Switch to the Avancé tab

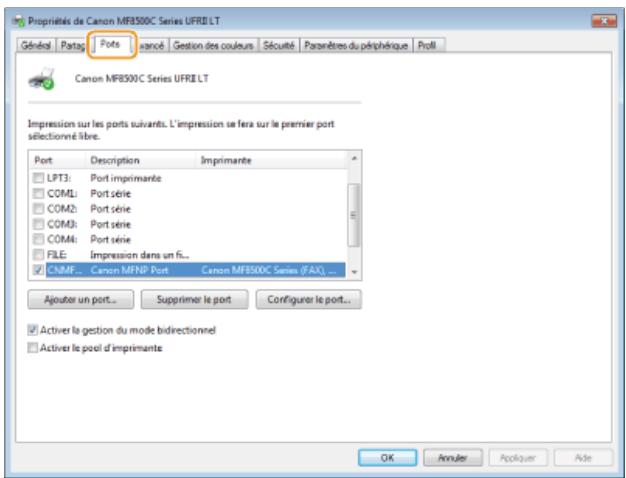tap(151, 46)
